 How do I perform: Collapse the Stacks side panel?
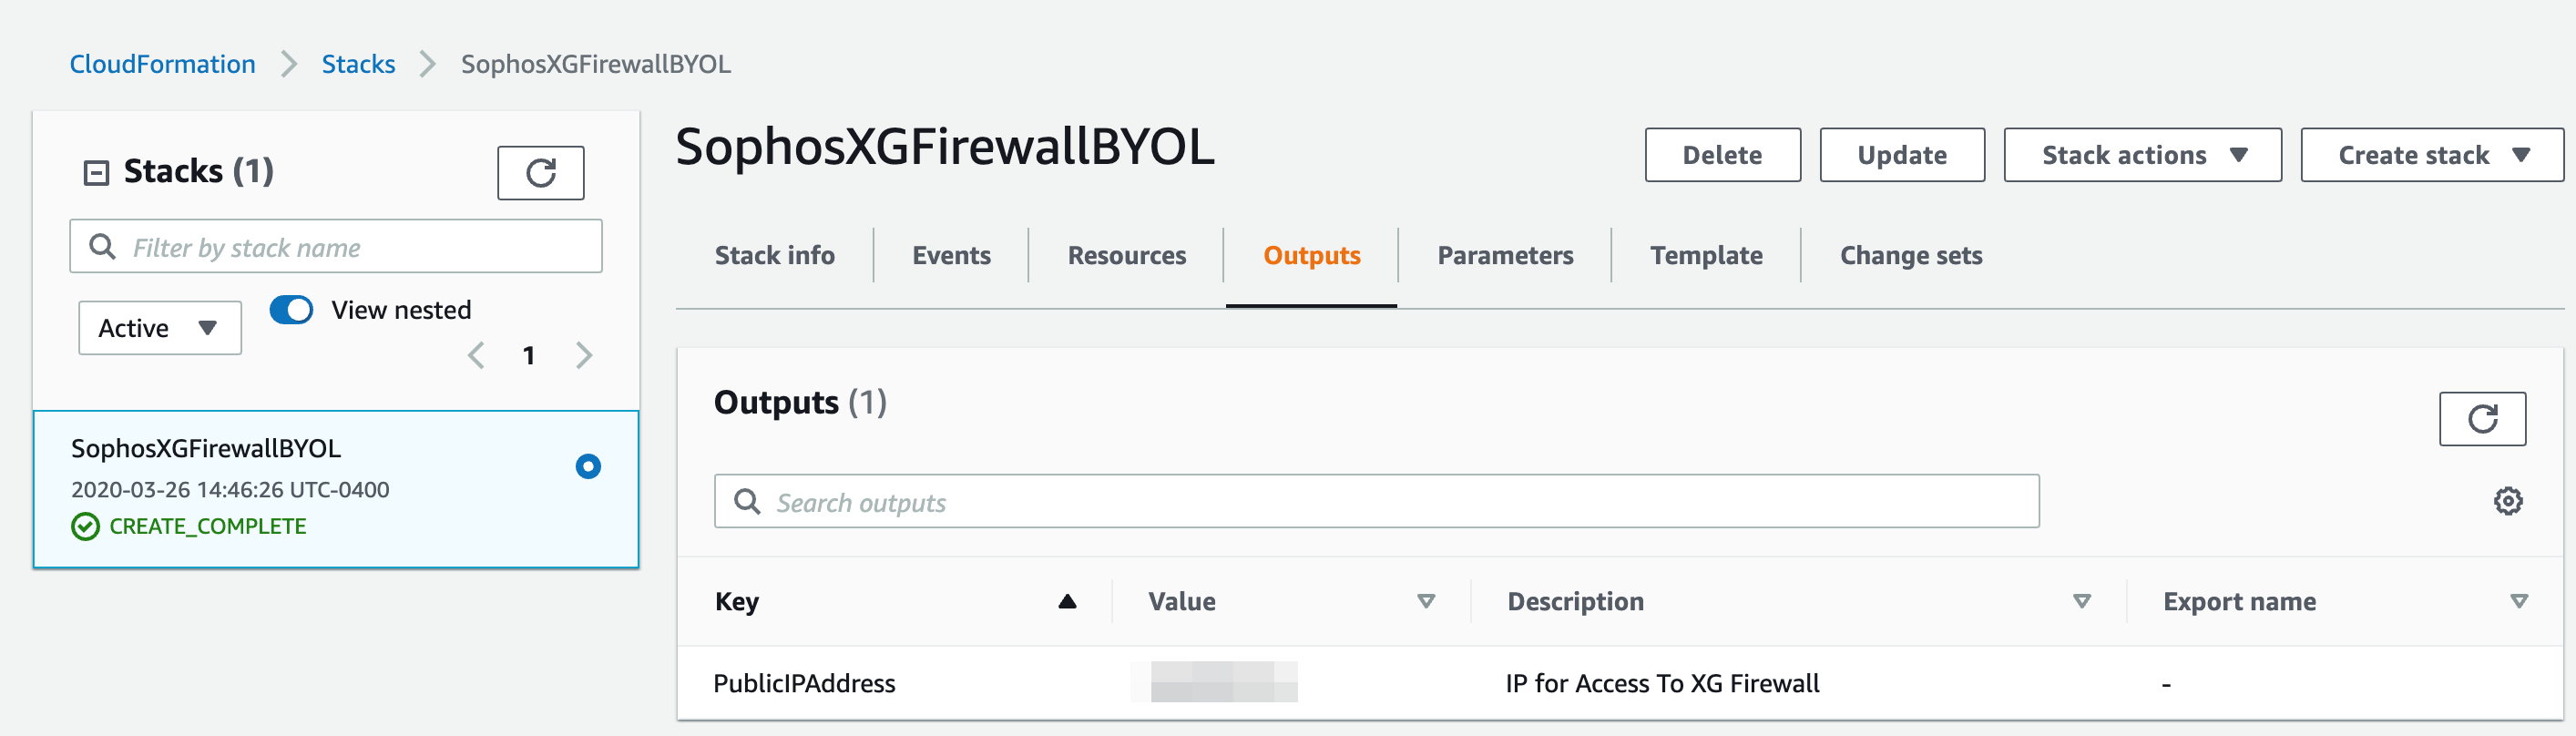[96, 173]
